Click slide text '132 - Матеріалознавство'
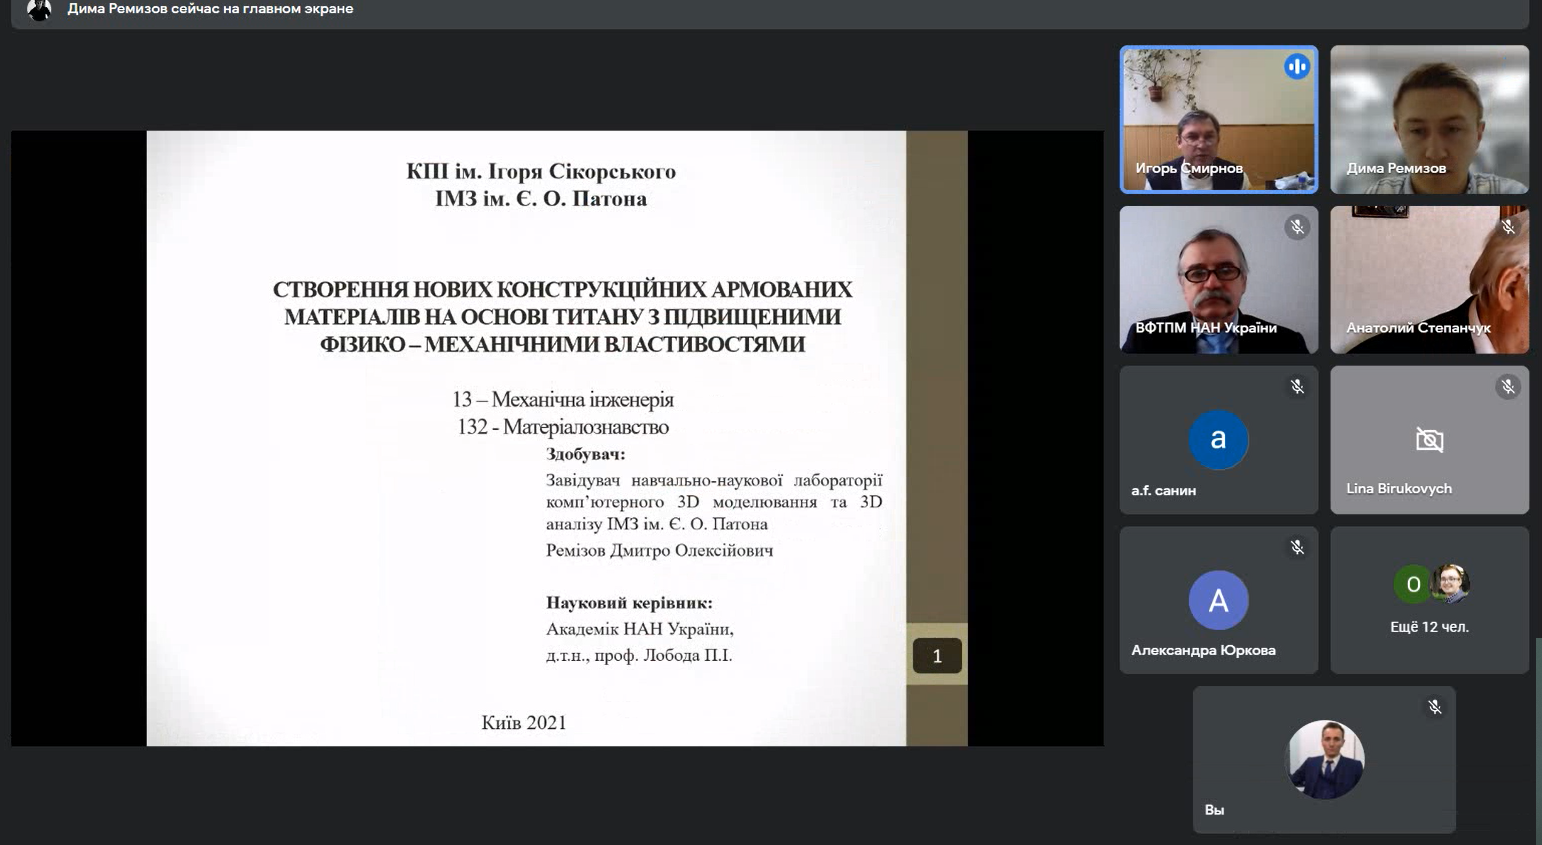1542x845 pixels. coord(563,427)
